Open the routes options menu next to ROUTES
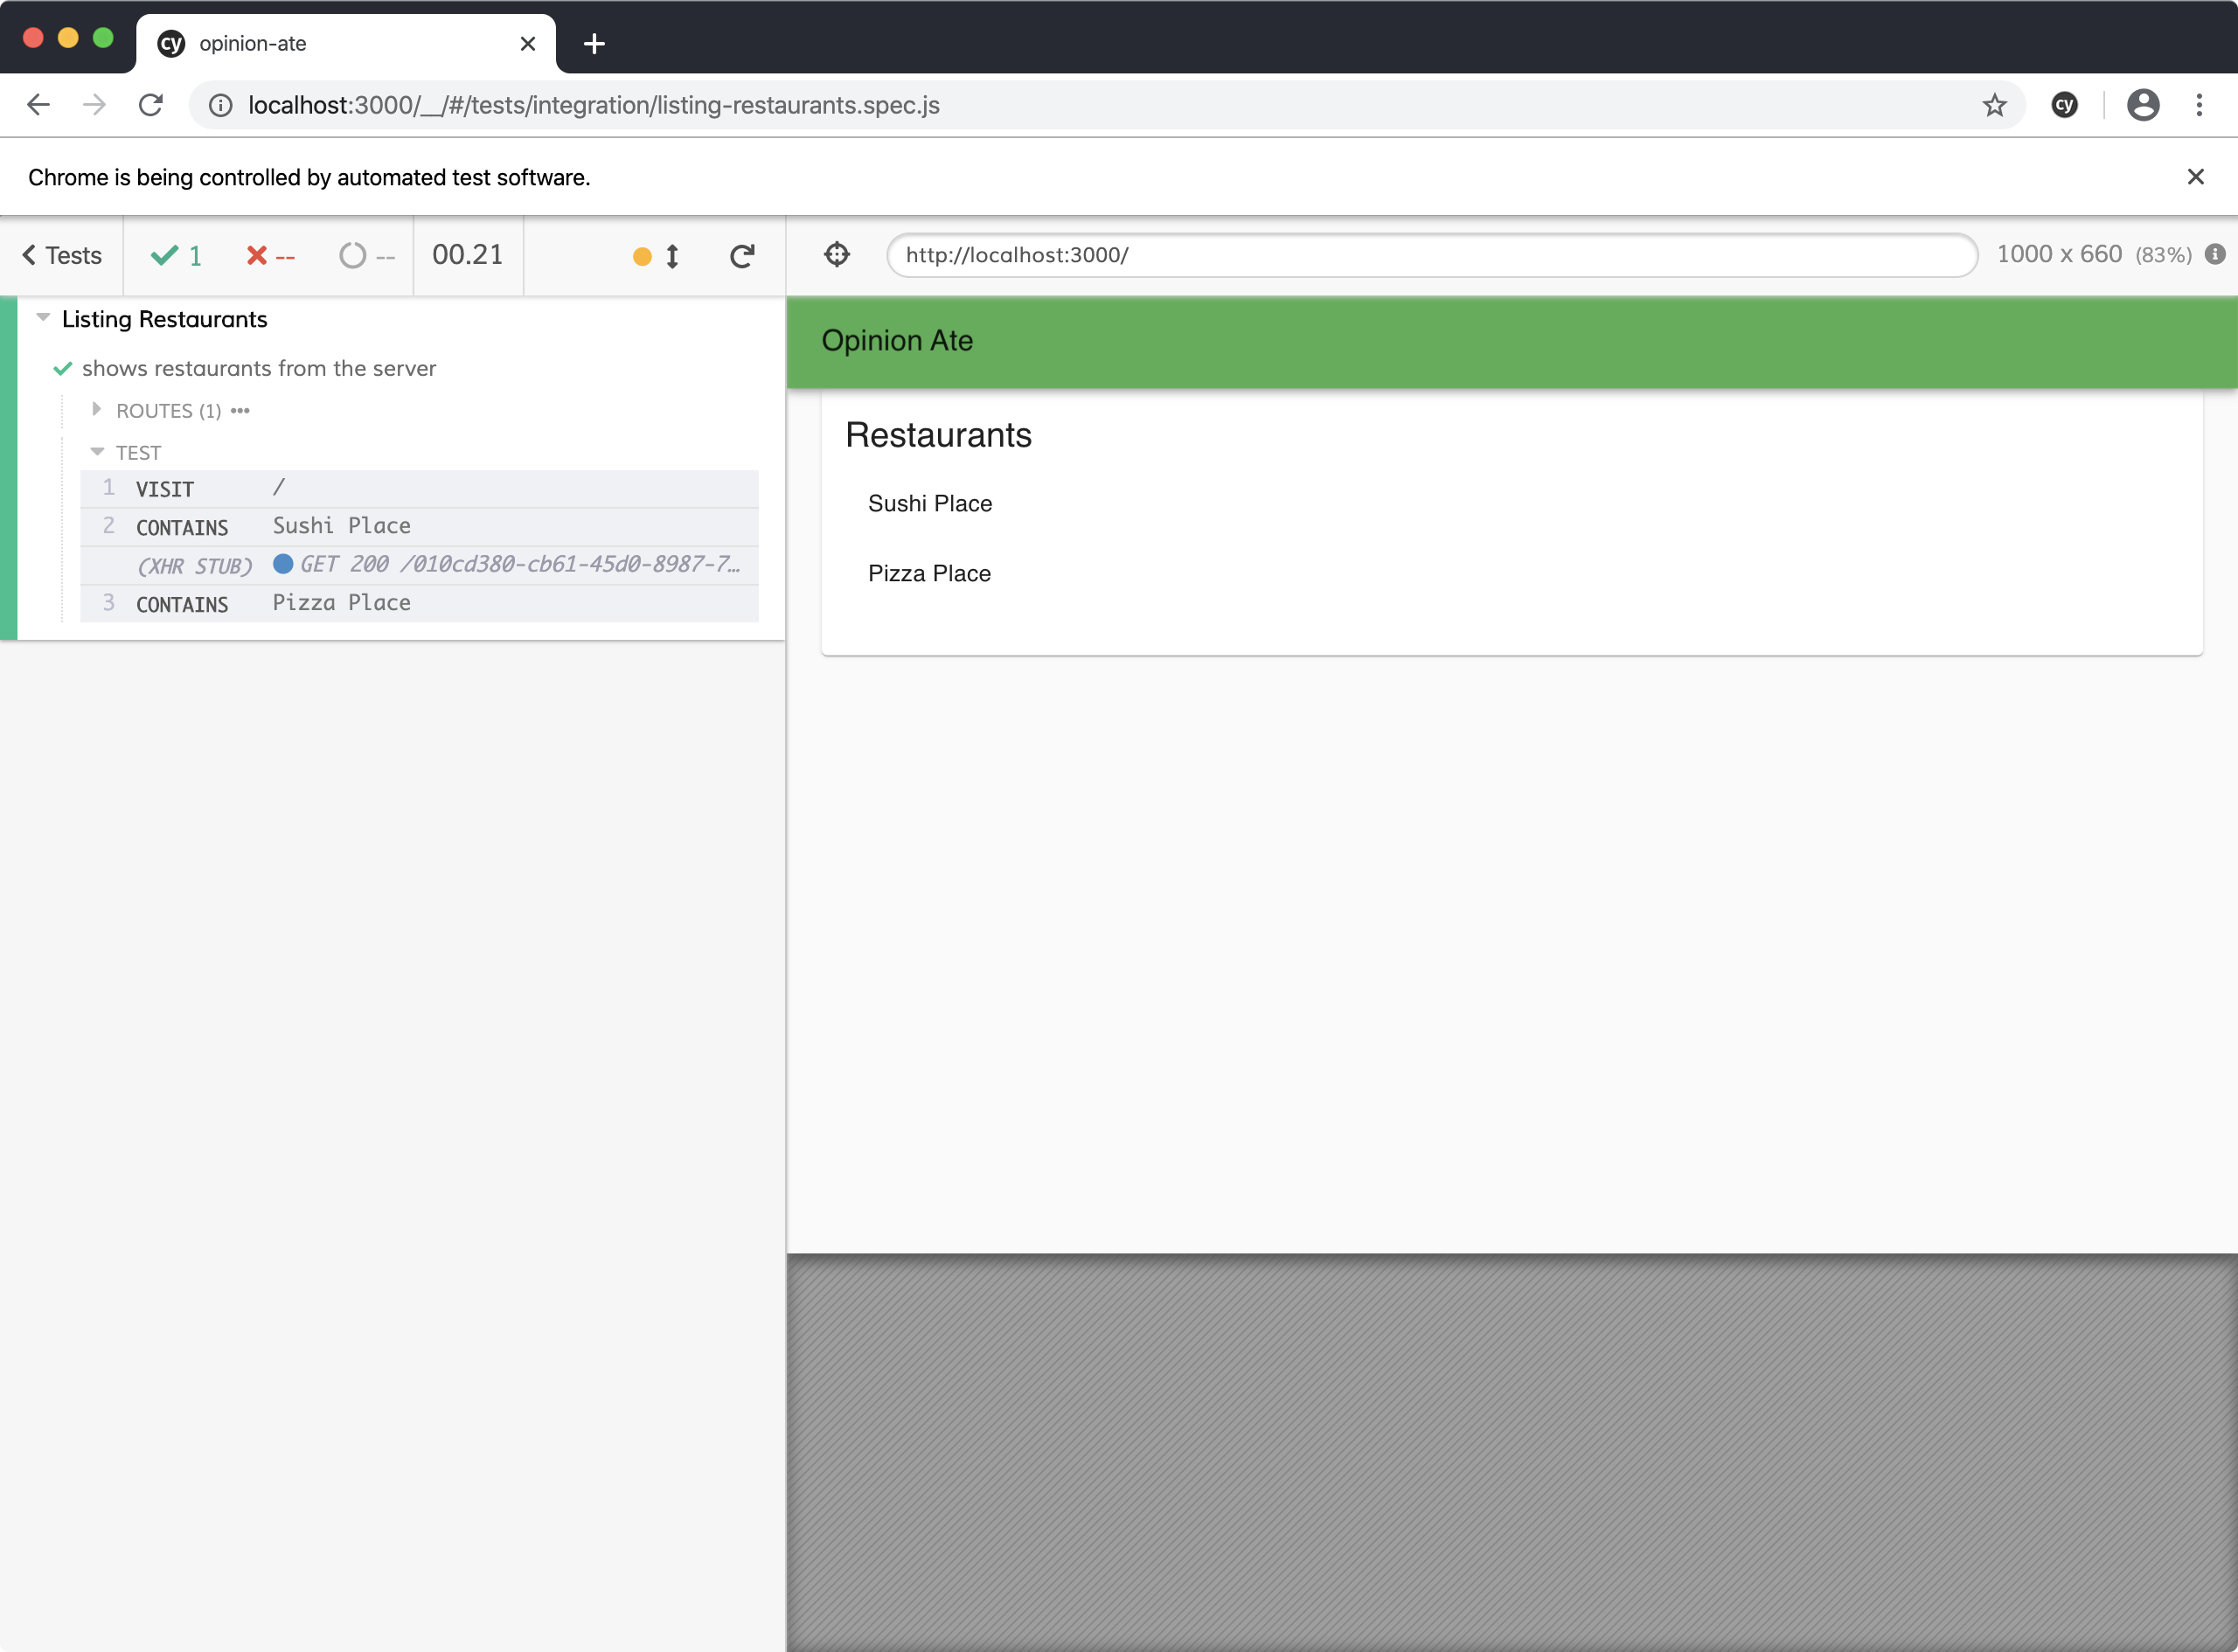Viewport: 2238px width, 1652px height. 240,410
